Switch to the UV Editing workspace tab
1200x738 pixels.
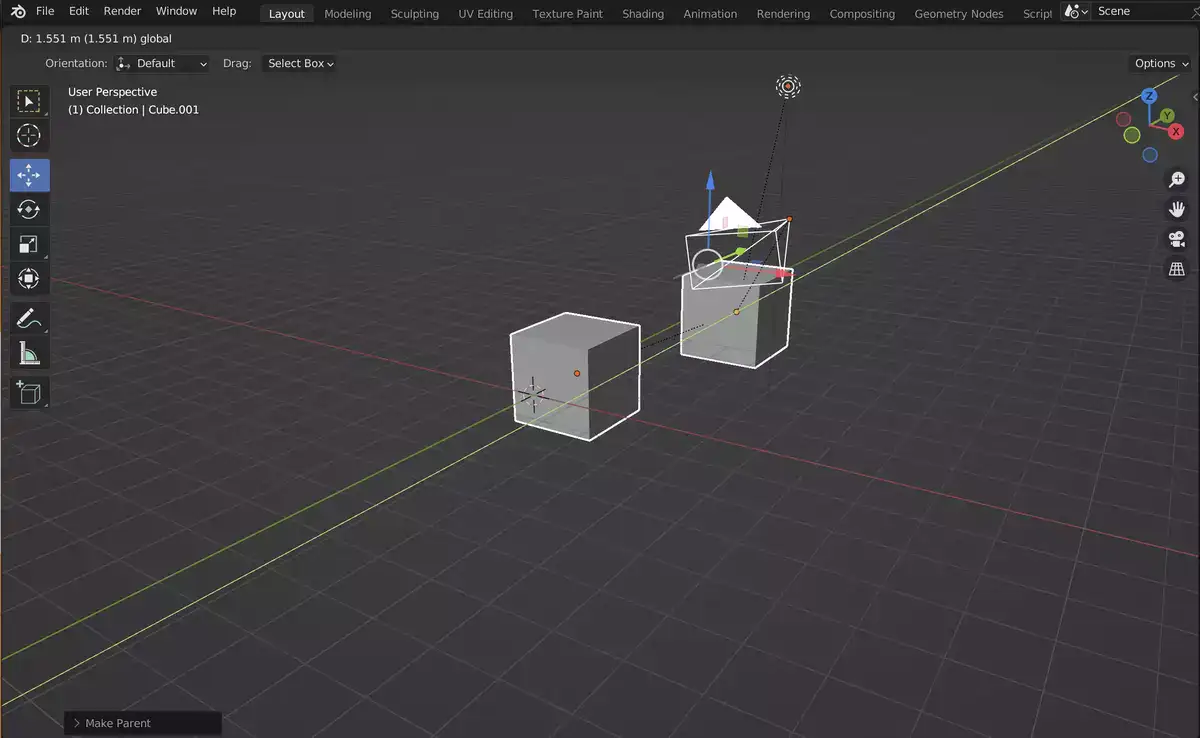(486, 14)
